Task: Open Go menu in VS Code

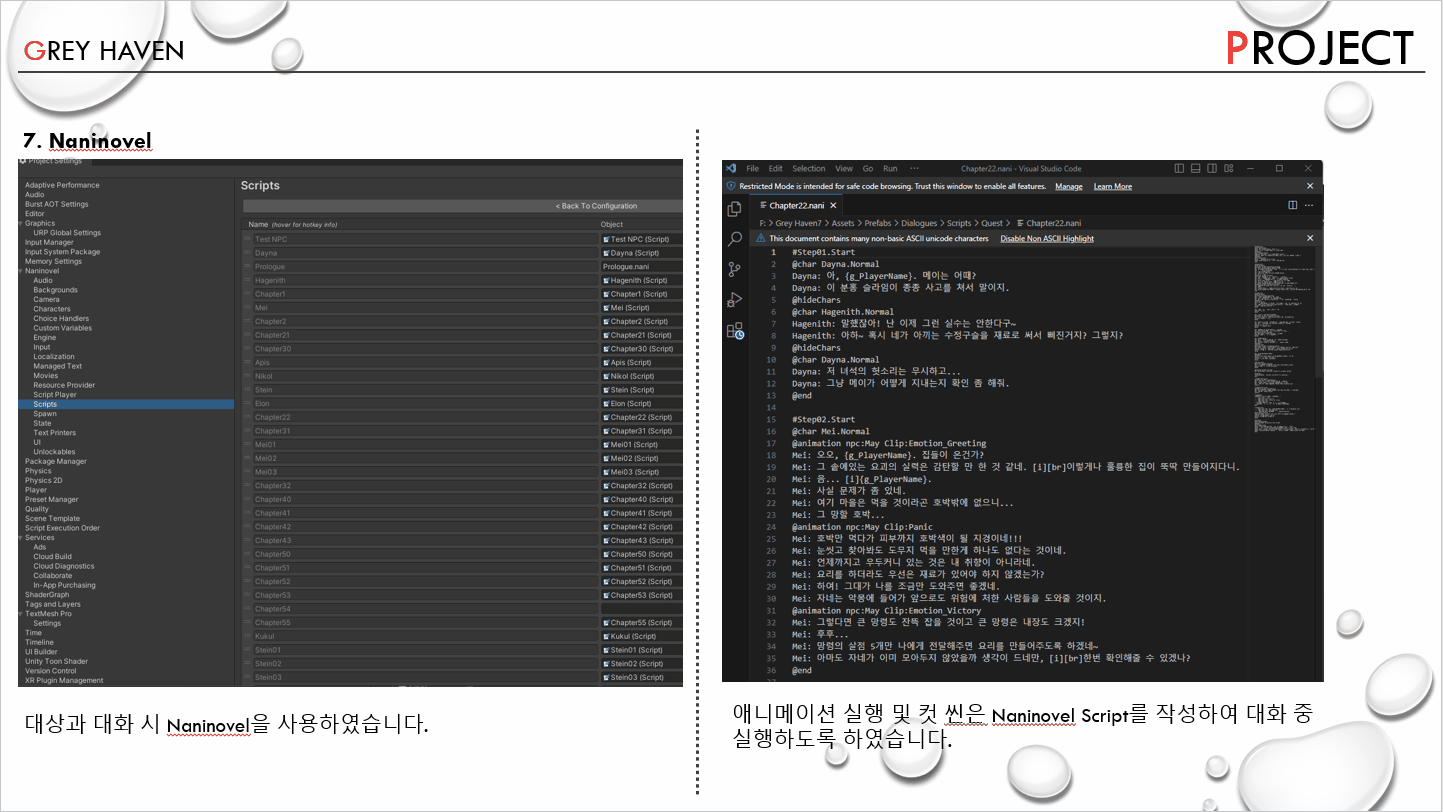Action: (x=867, y=169)
